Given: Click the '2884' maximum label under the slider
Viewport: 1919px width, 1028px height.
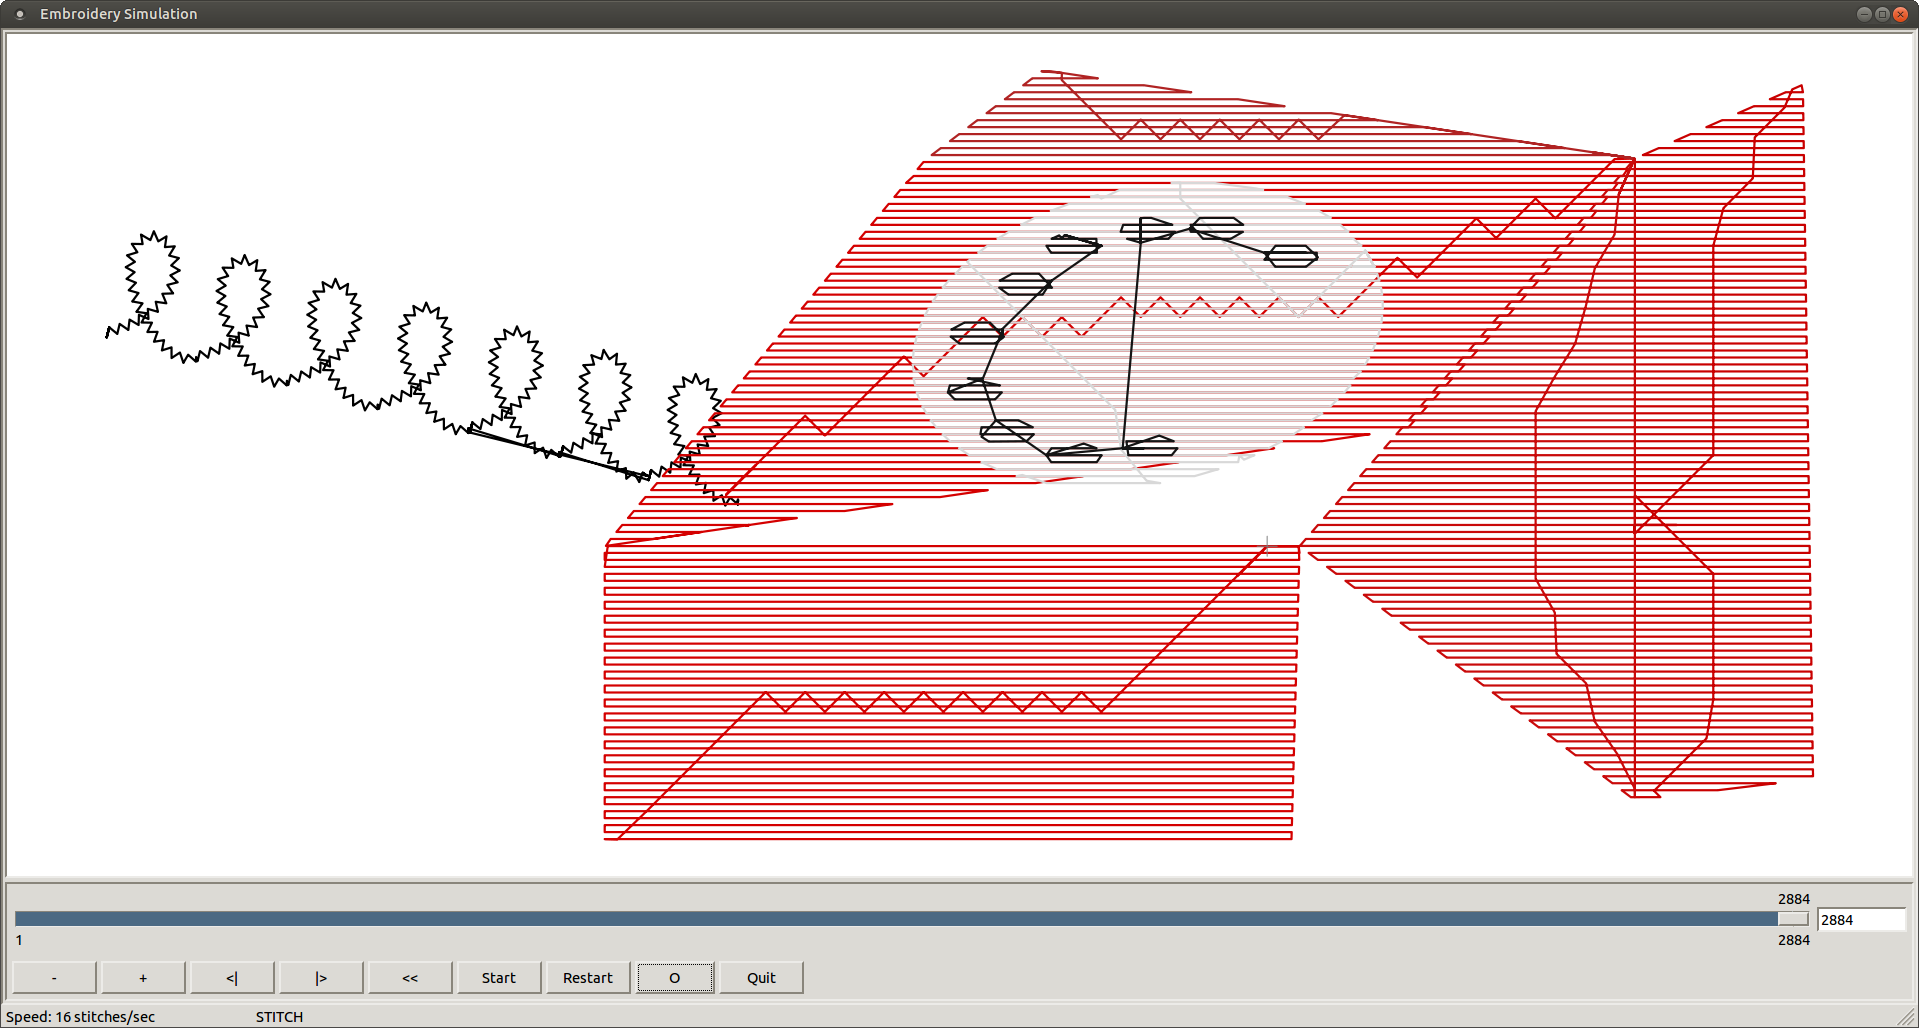Looking at the screenshot, I should tap(1794, 940).
